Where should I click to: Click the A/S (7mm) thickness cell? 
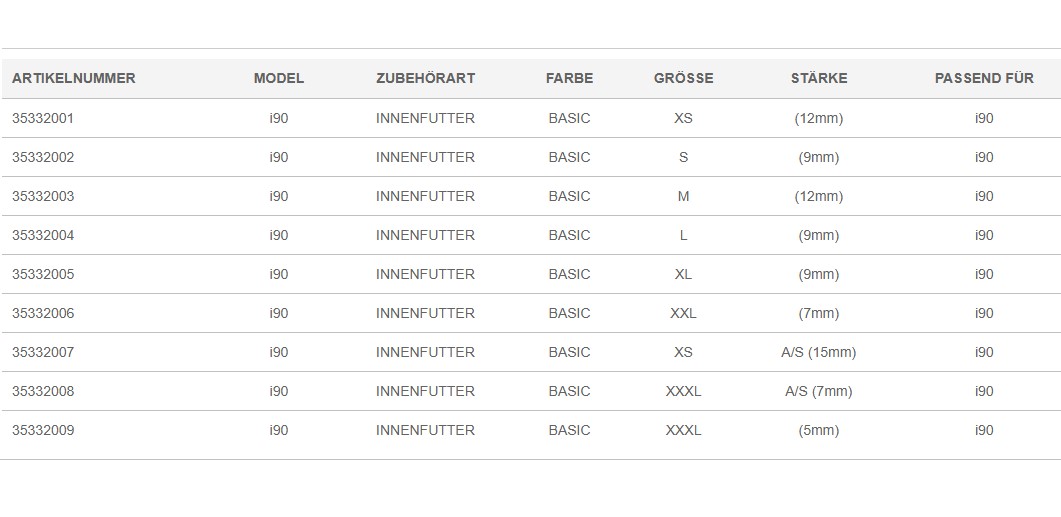tap(819, 392)
